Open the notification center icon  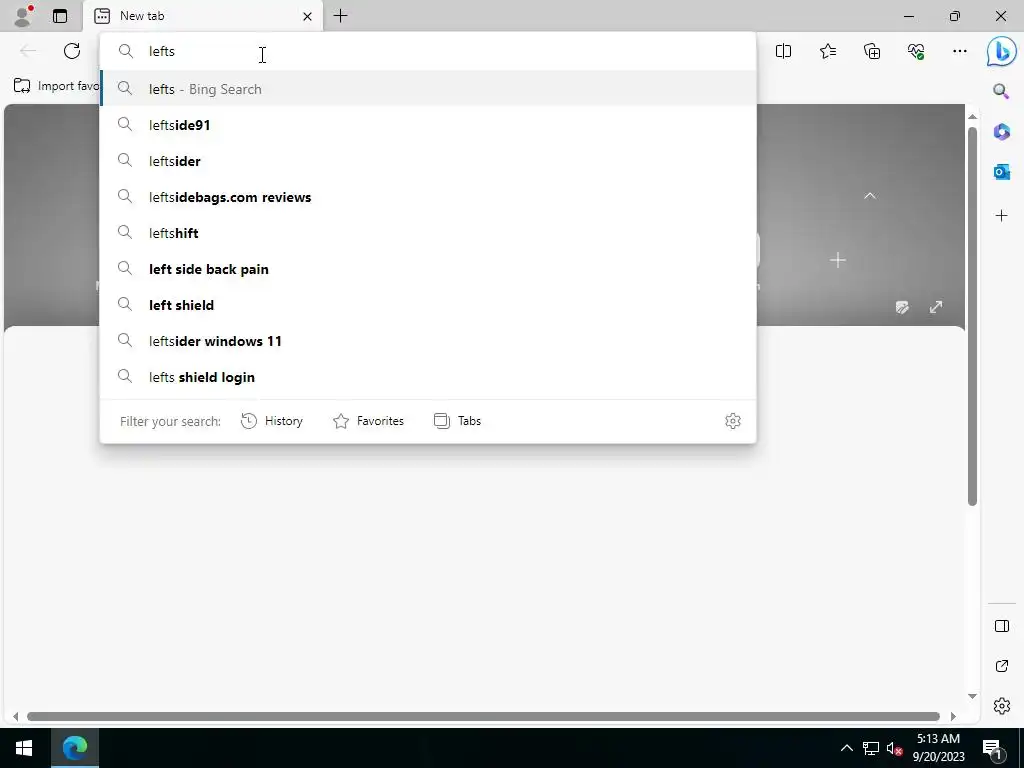992,748
